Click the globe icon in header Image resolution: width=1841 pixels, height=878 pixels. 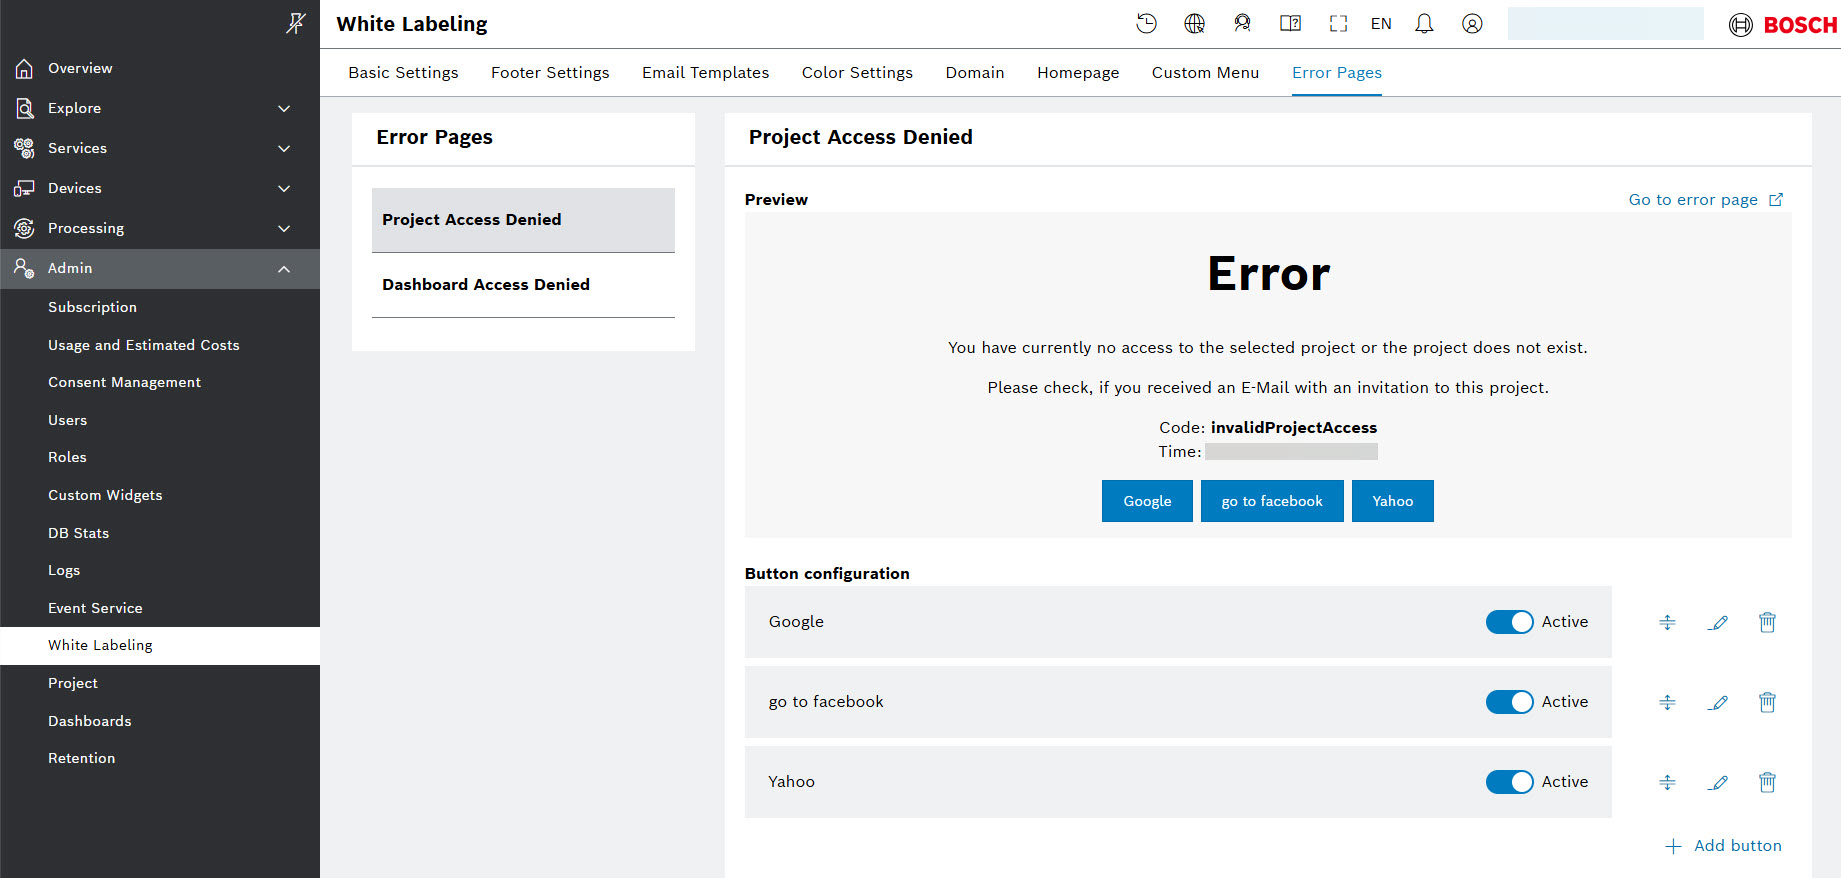1194,24
